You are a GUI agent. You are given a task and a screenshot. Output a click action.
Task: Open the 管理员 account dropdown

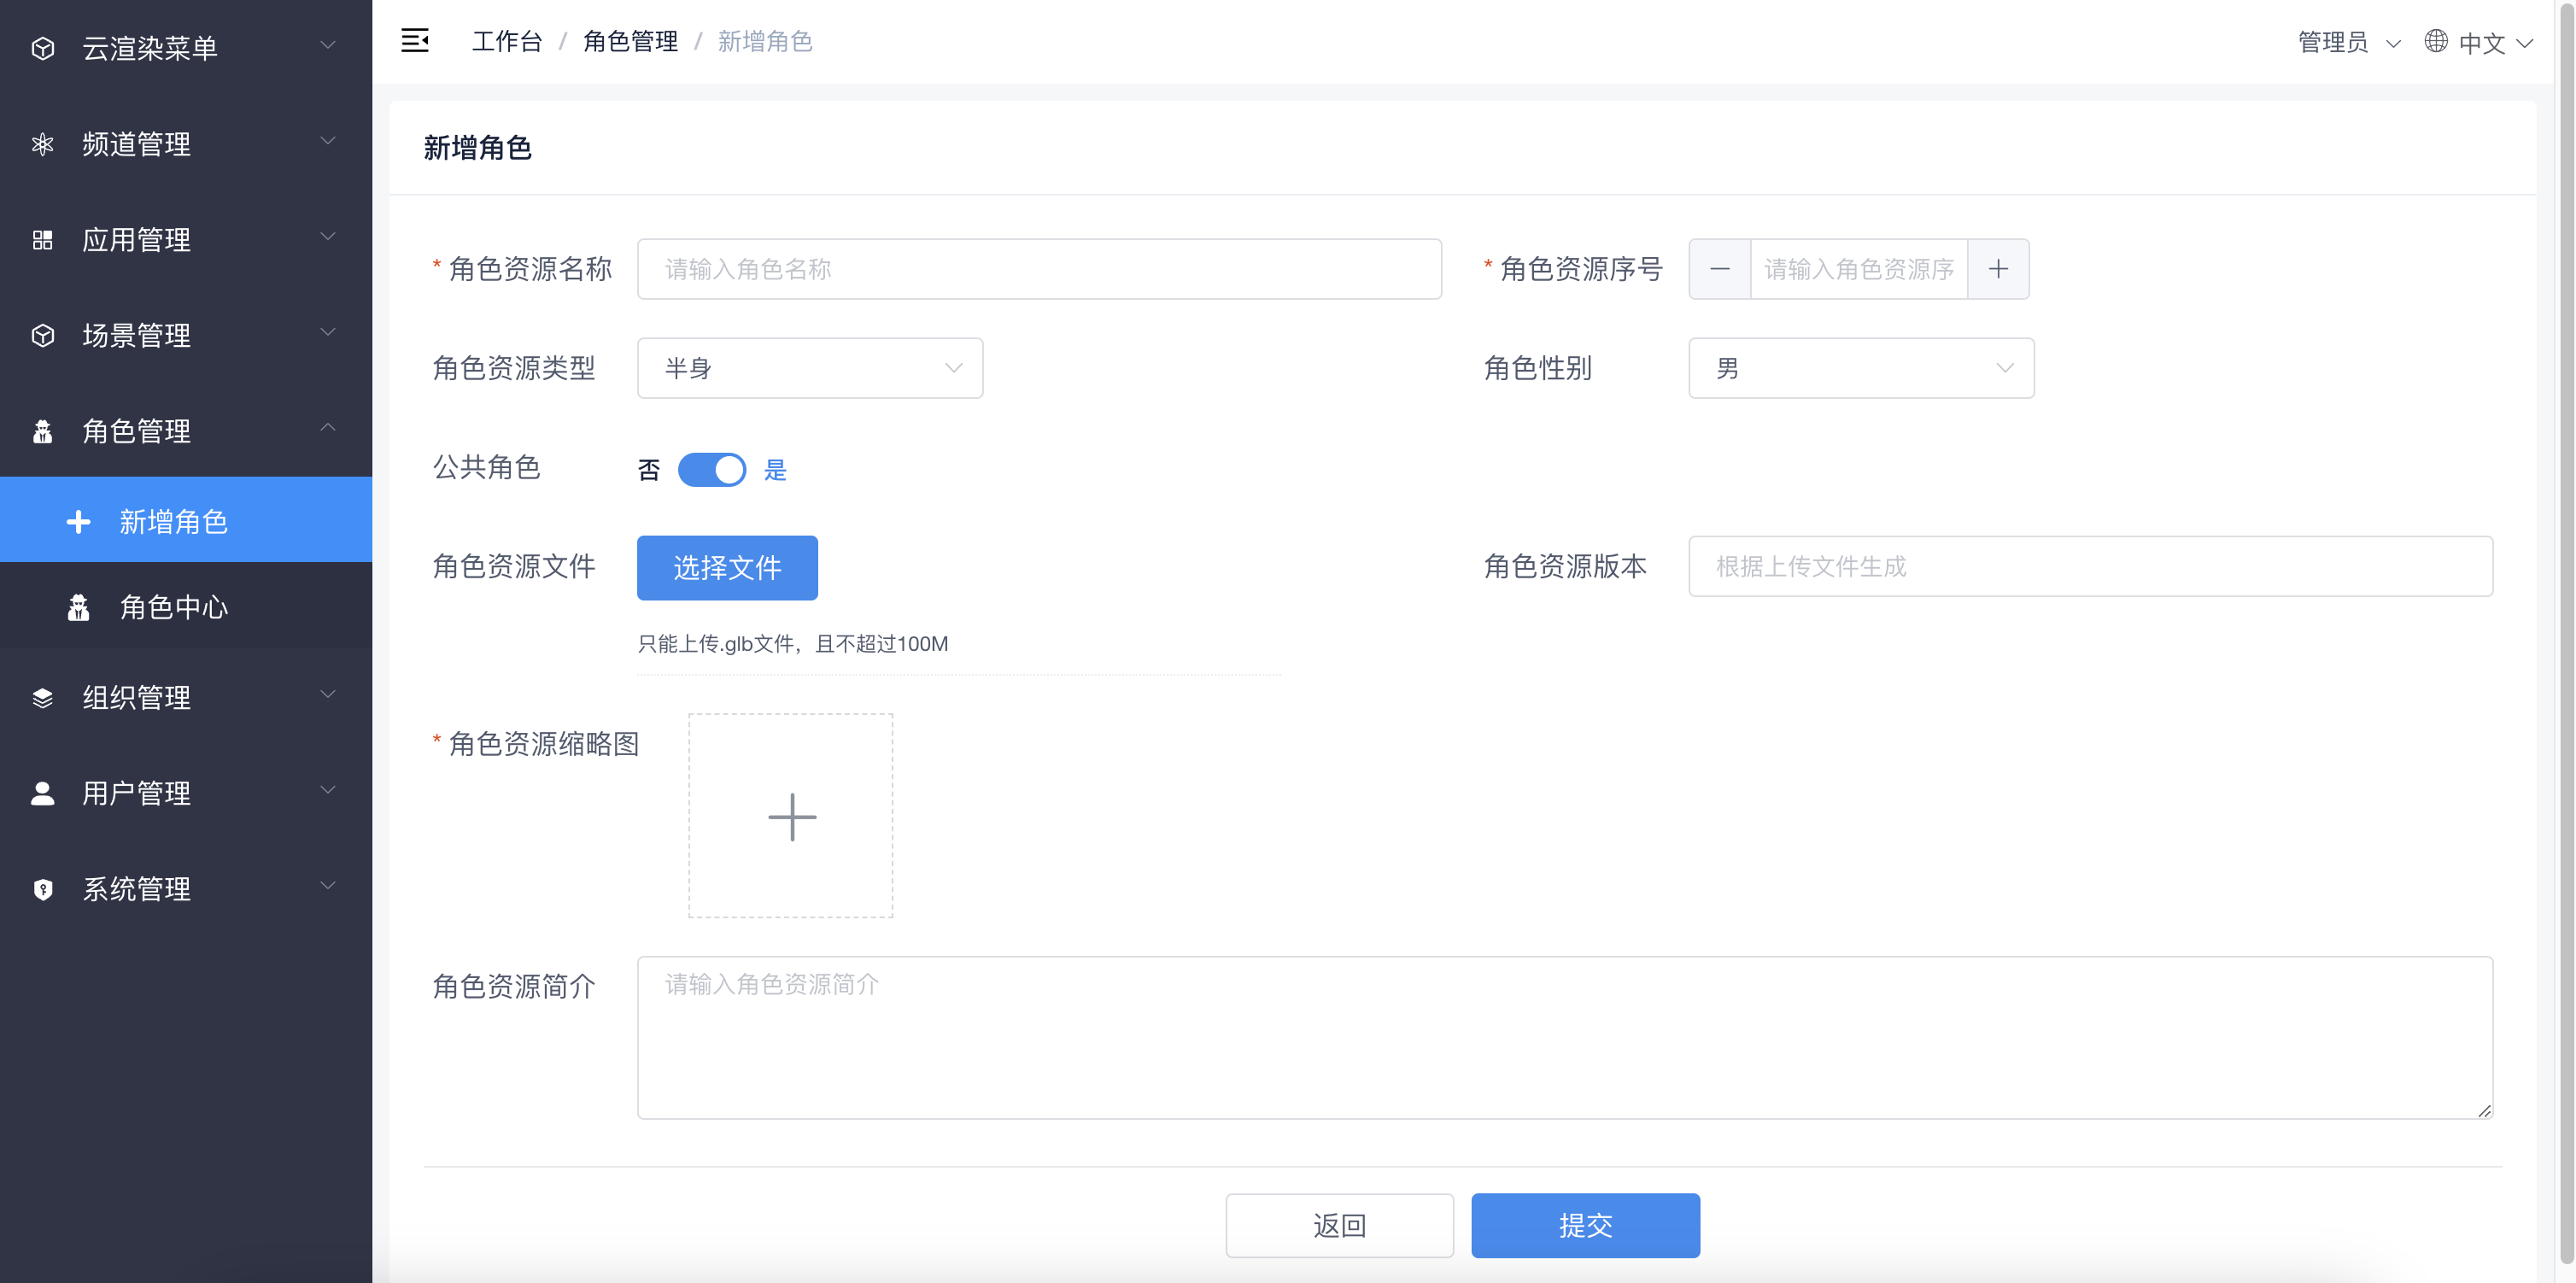[2348, 43]
